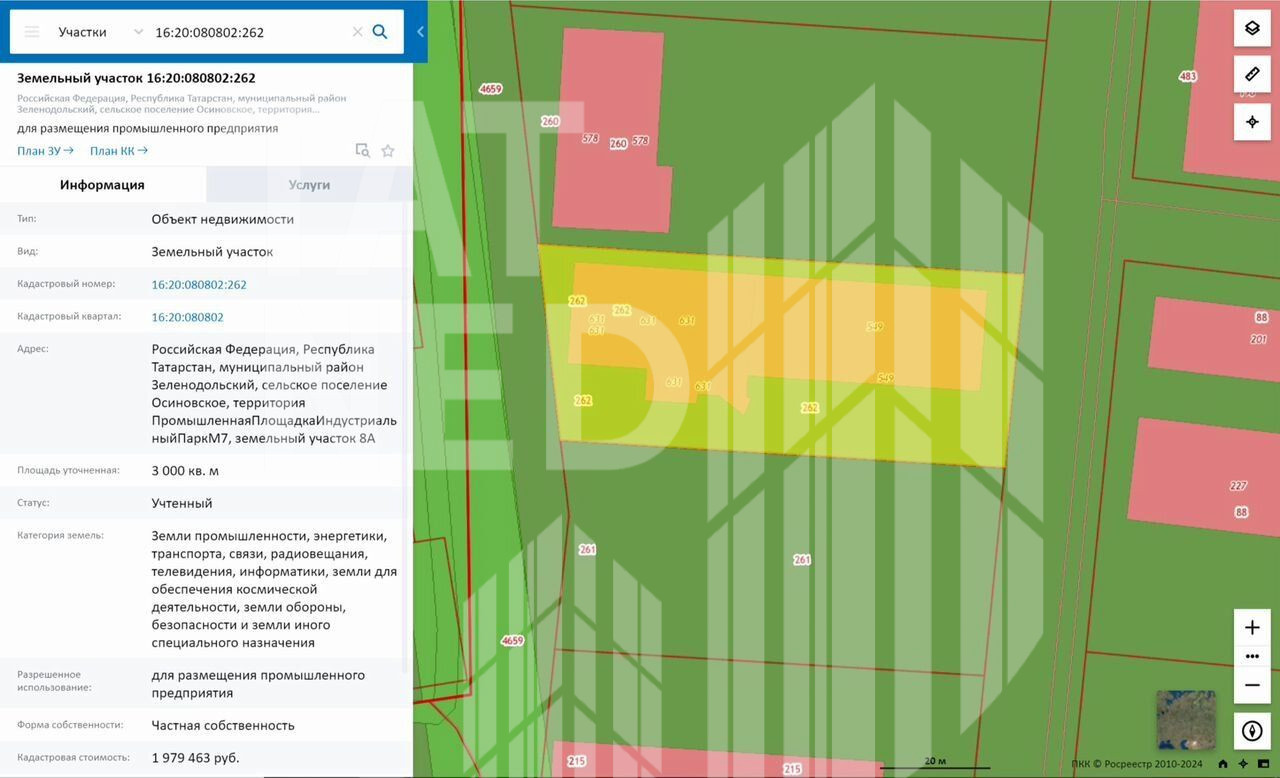Click the zoom-to-object icon beside star
Image resolution: width=1280 pixels, height=778 pixels.
362,151
